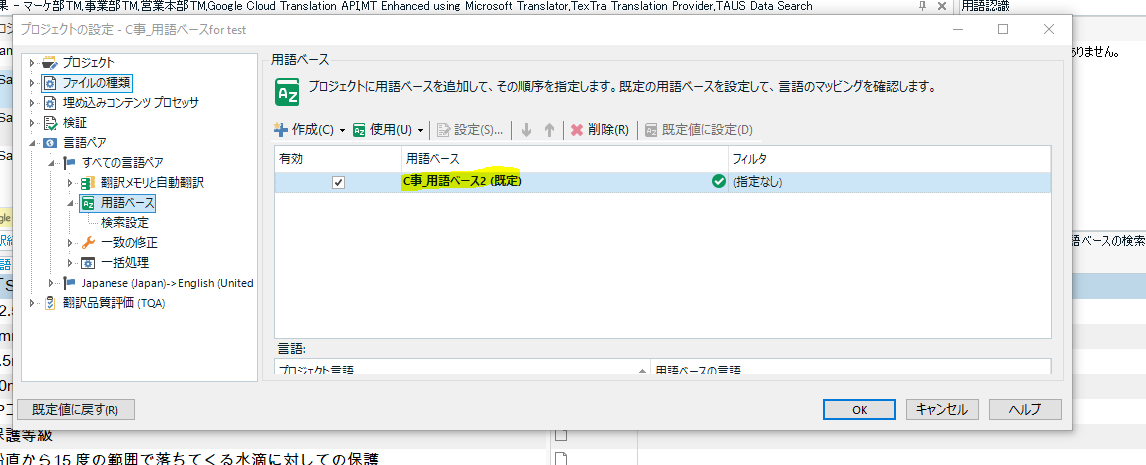Collapse the 言語ペア tree node
Image resolution: width=1146 pixels, height=465 pixels.
(32, 143)
